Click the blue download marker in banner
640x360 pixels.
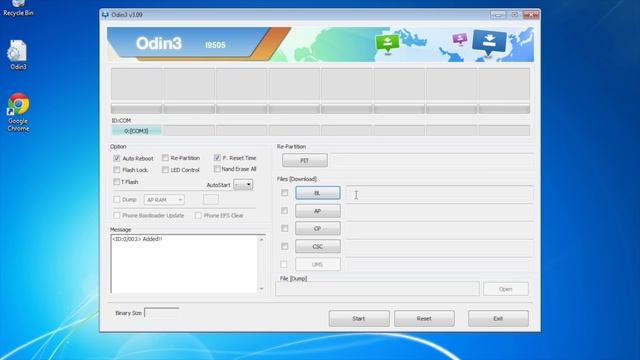489,42
